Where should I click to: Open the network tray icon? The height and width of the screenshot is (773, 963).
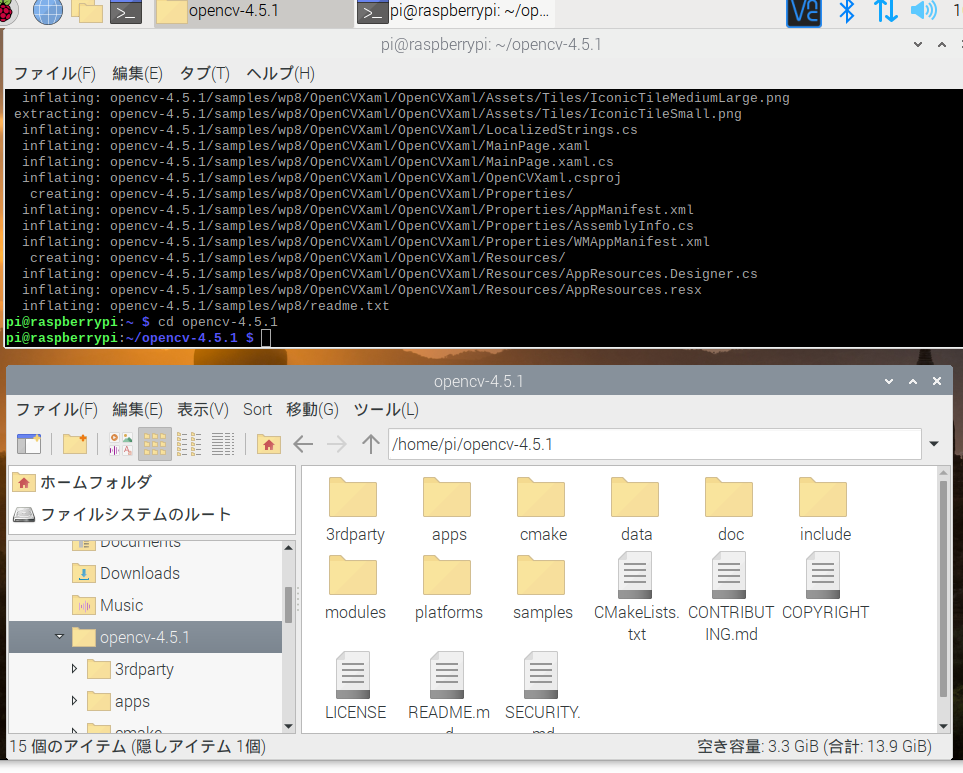pyautogui.click(x=886, y=12)
